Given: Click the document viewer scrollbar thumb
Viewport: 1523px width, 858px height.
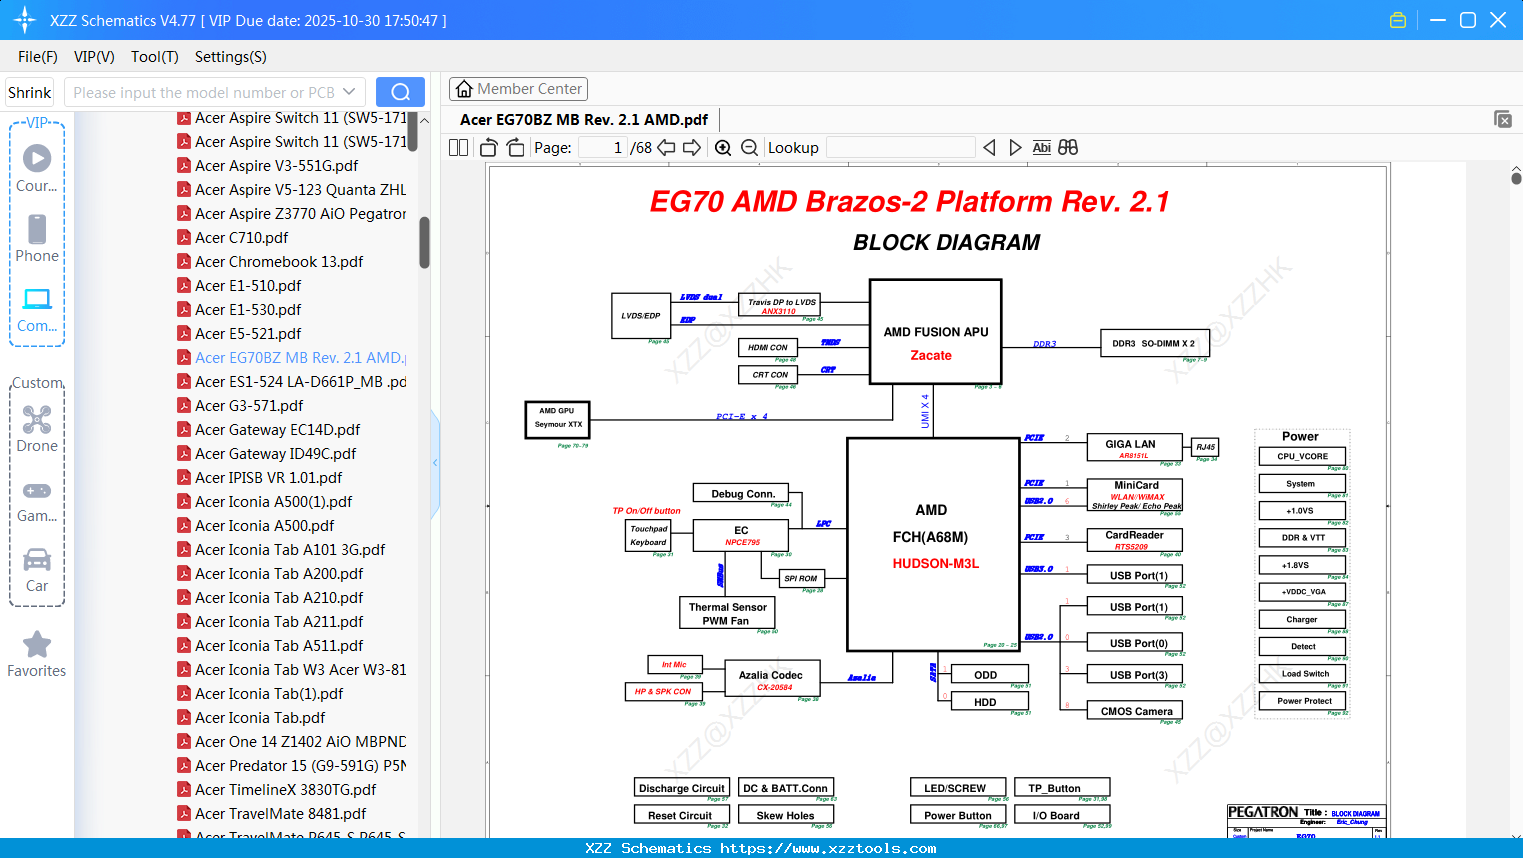Looking at the screenshot, I should [x=1516, y=178].
